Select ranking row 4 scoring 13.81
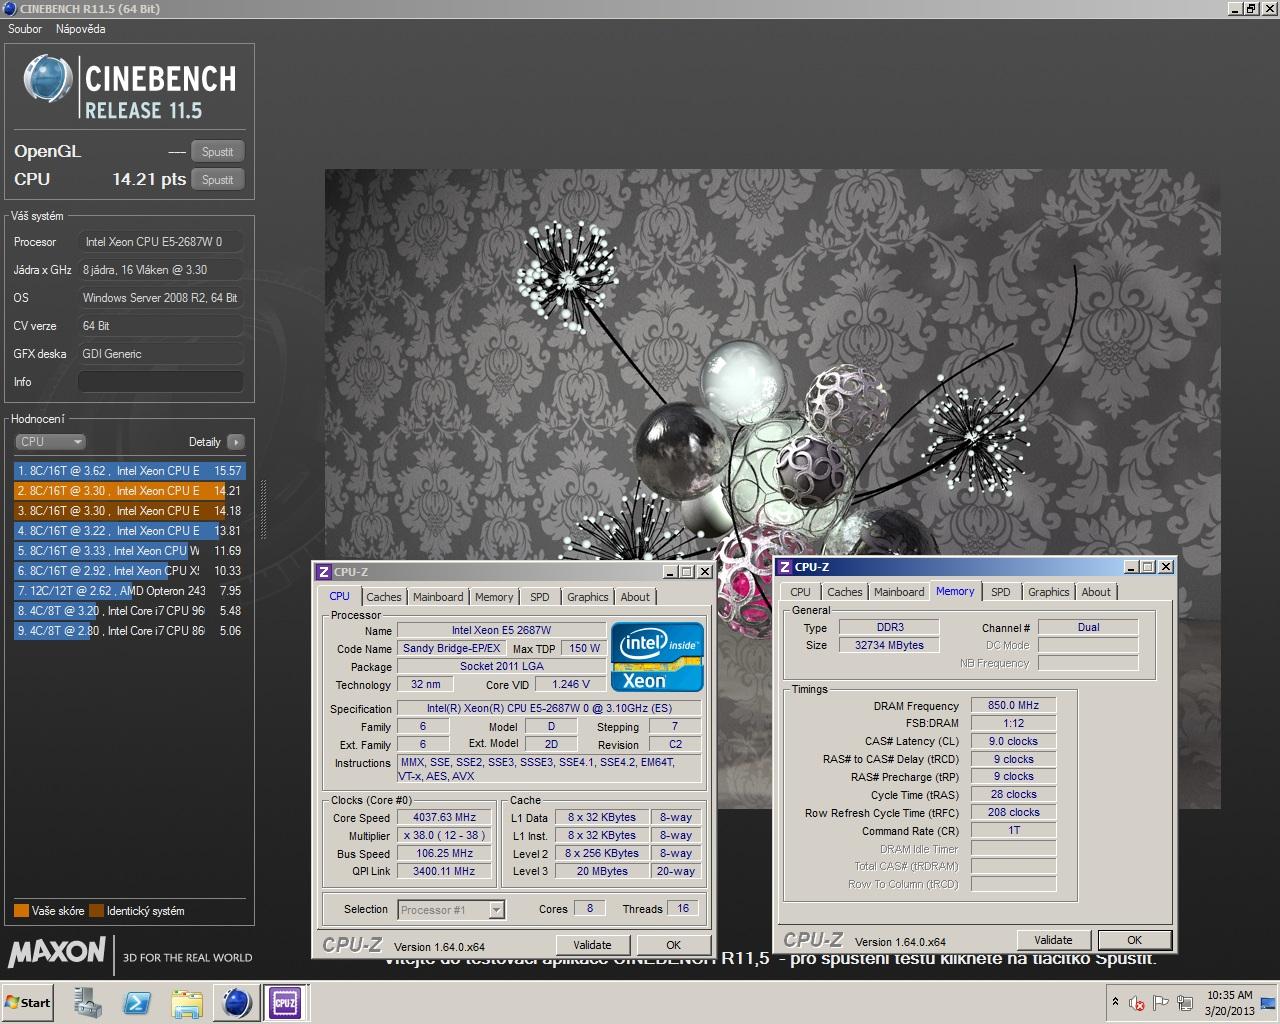Screen dimensions: 1280x1024 click(x=129, y=531)
